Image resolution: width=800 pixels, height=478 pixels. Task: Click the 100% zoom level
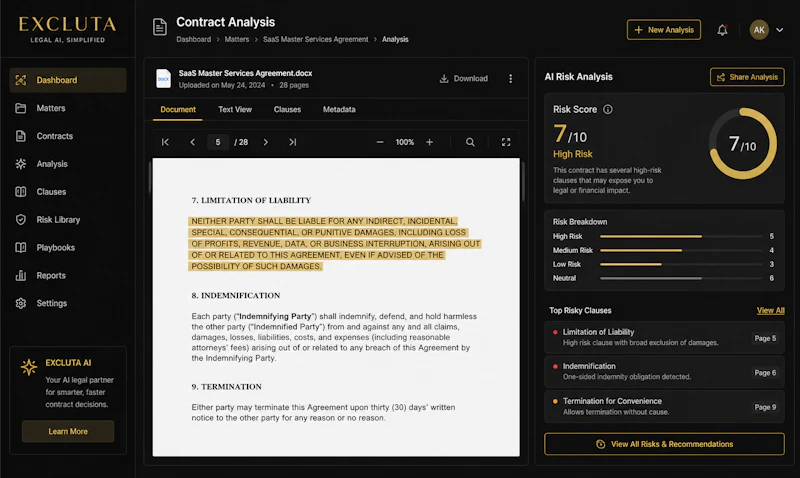(x=405, y=142)
